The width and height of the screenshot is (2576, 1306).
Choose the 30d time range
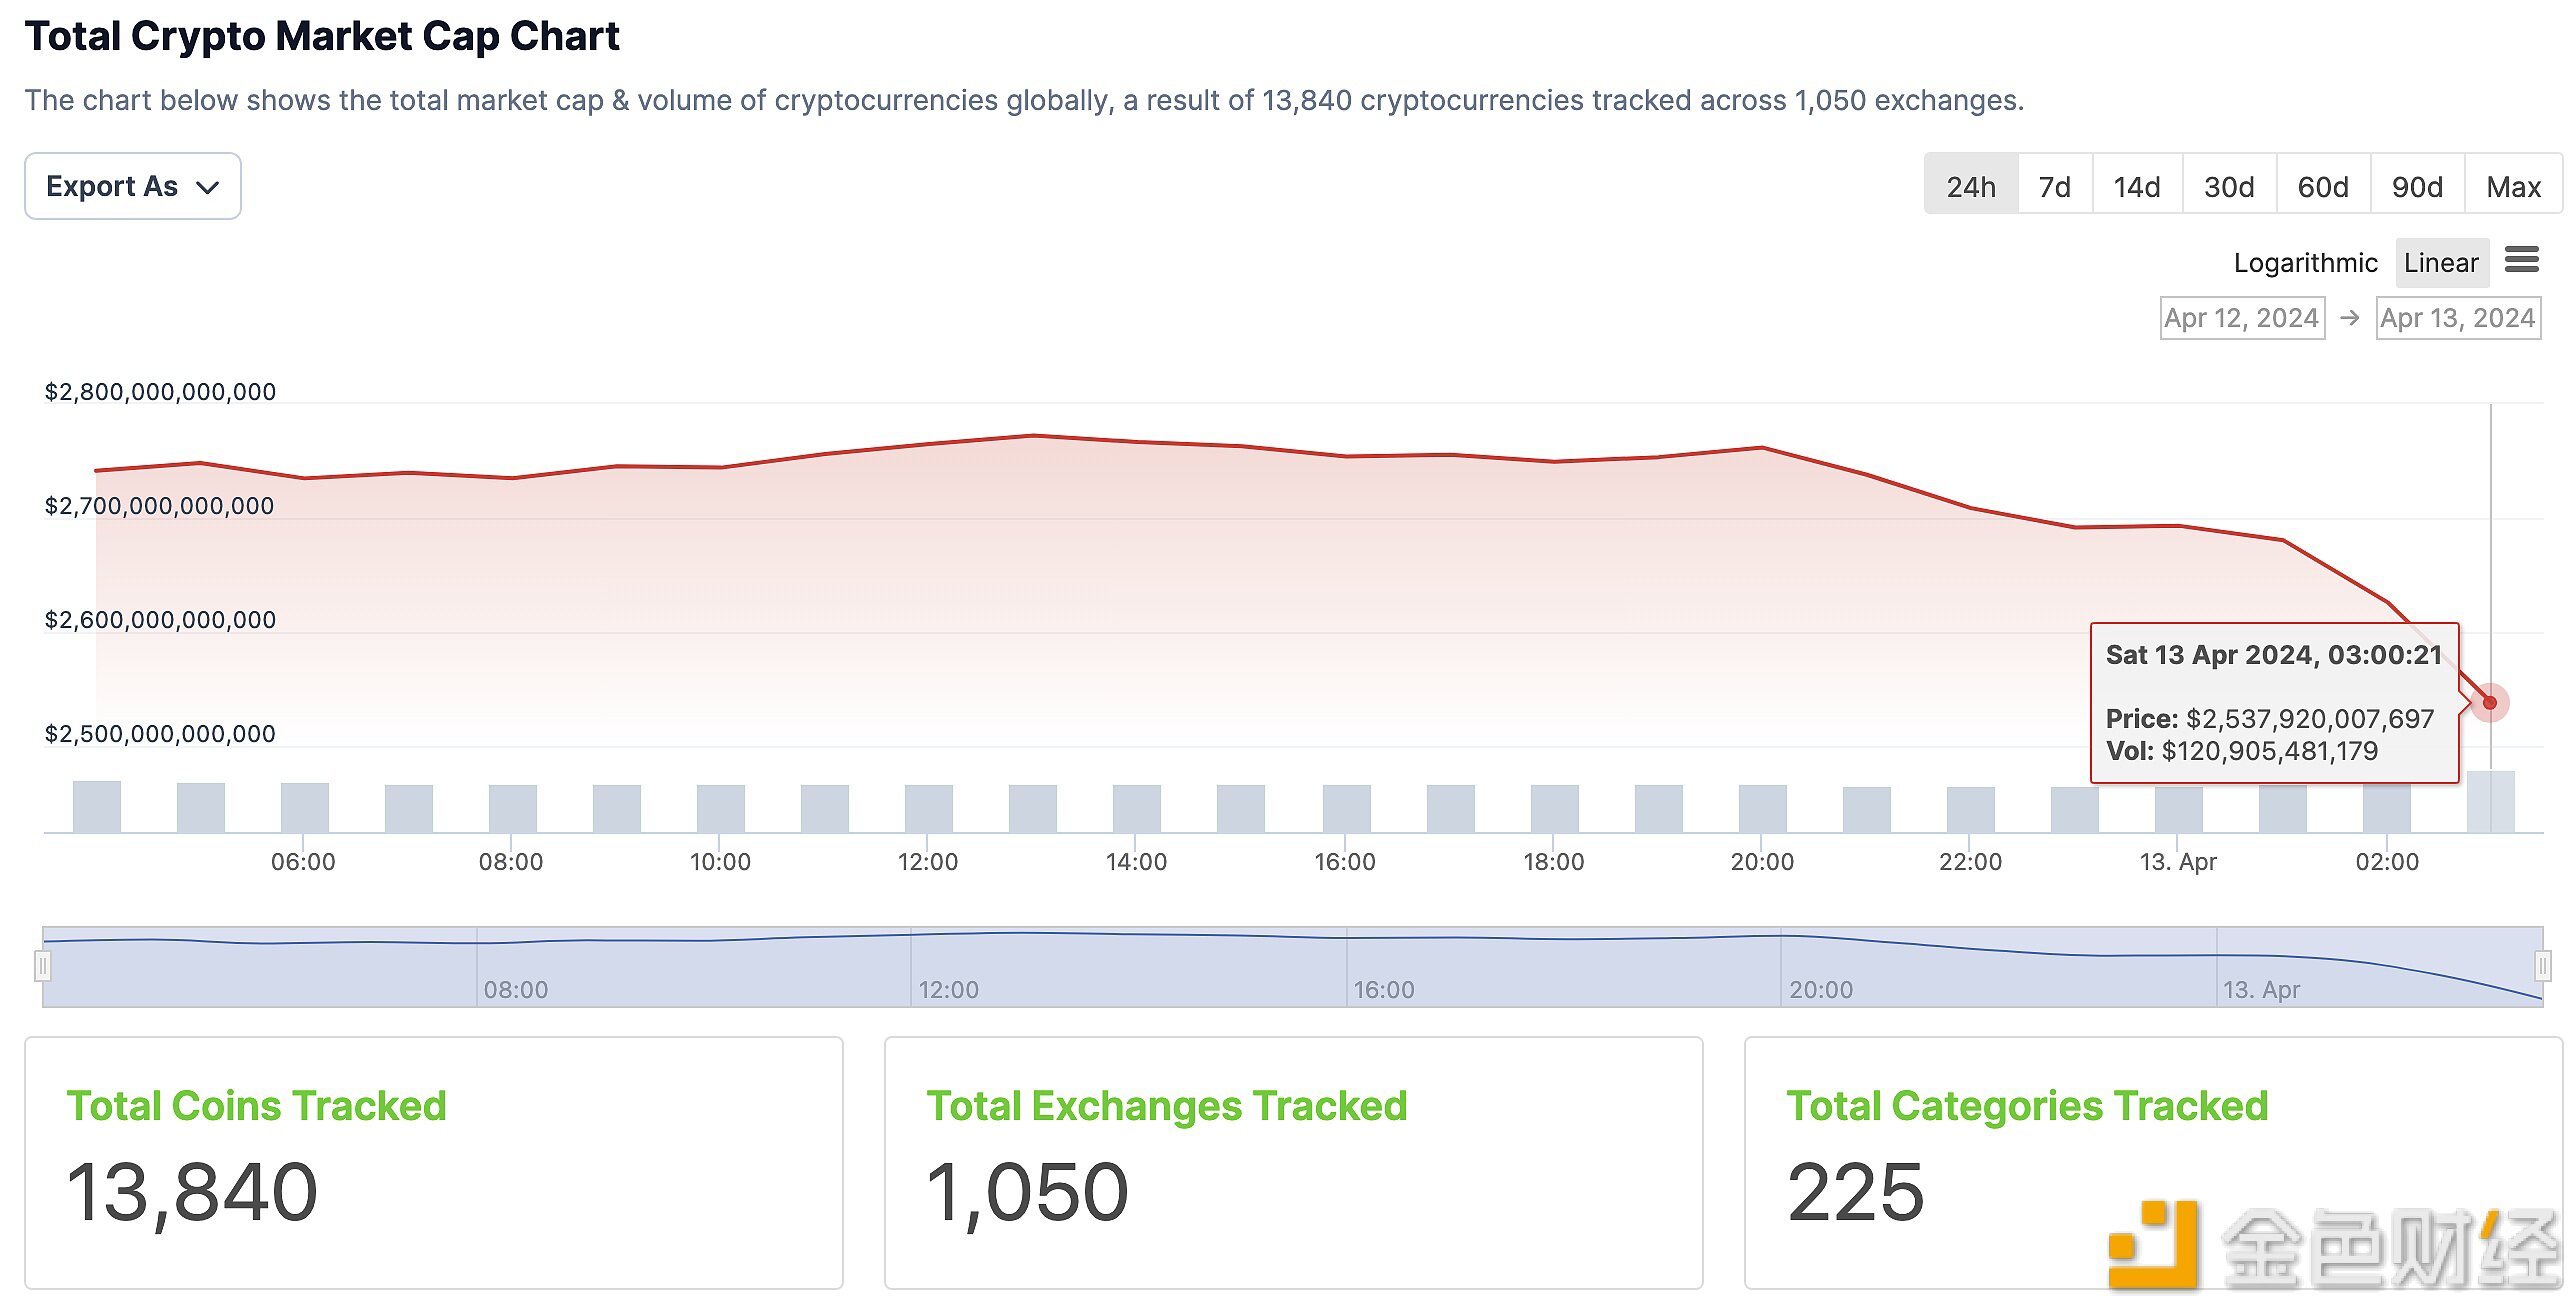2229,186
